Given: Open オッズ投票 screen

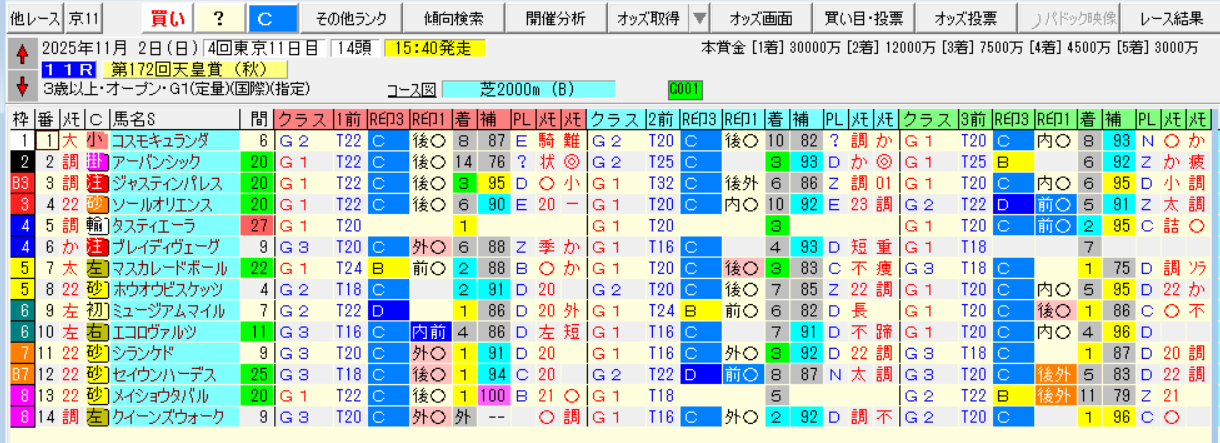Looking at the screenshot, I should 965,18.
